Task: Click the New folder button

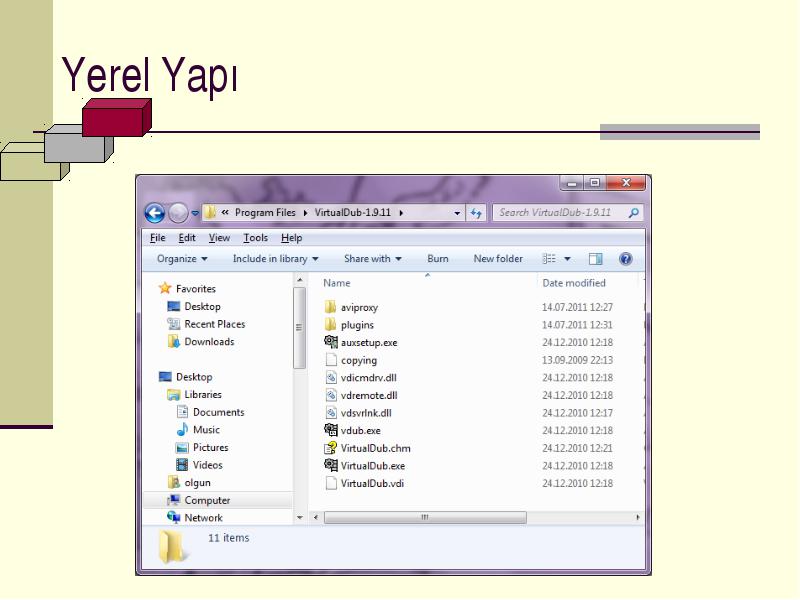Action: click(498, 259)
